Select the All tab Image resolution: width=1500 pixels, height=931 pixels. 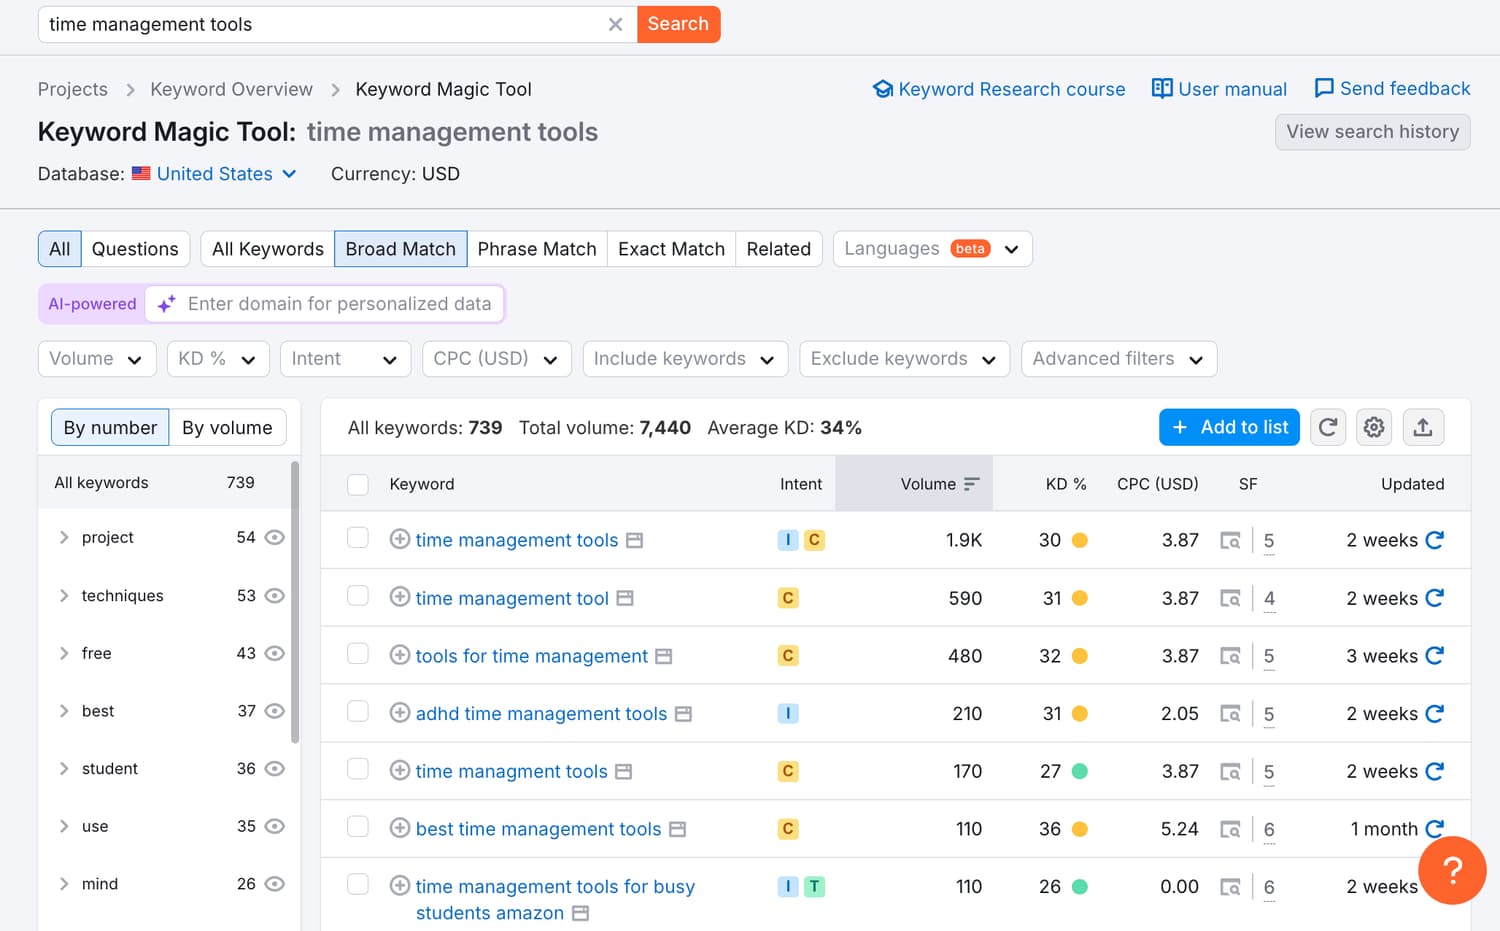(x=60, y=249)
